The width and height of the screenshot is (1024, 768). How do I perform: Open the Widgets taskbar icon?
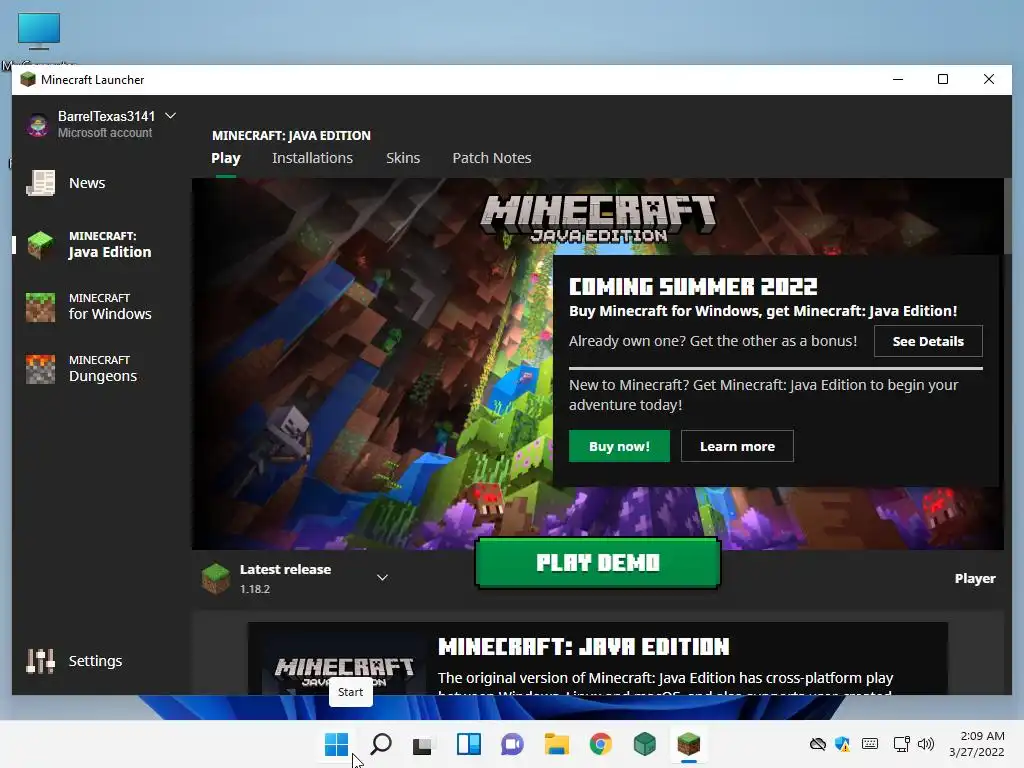coord(469,744)
